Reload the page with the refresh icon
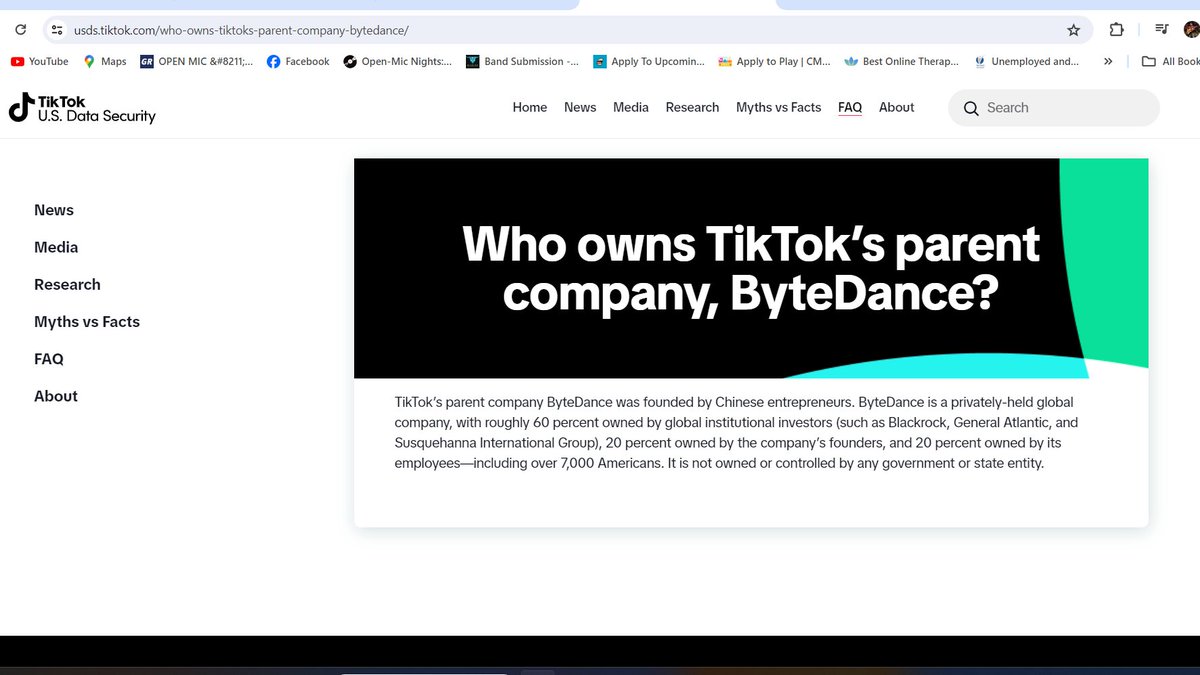 point(20,30)
